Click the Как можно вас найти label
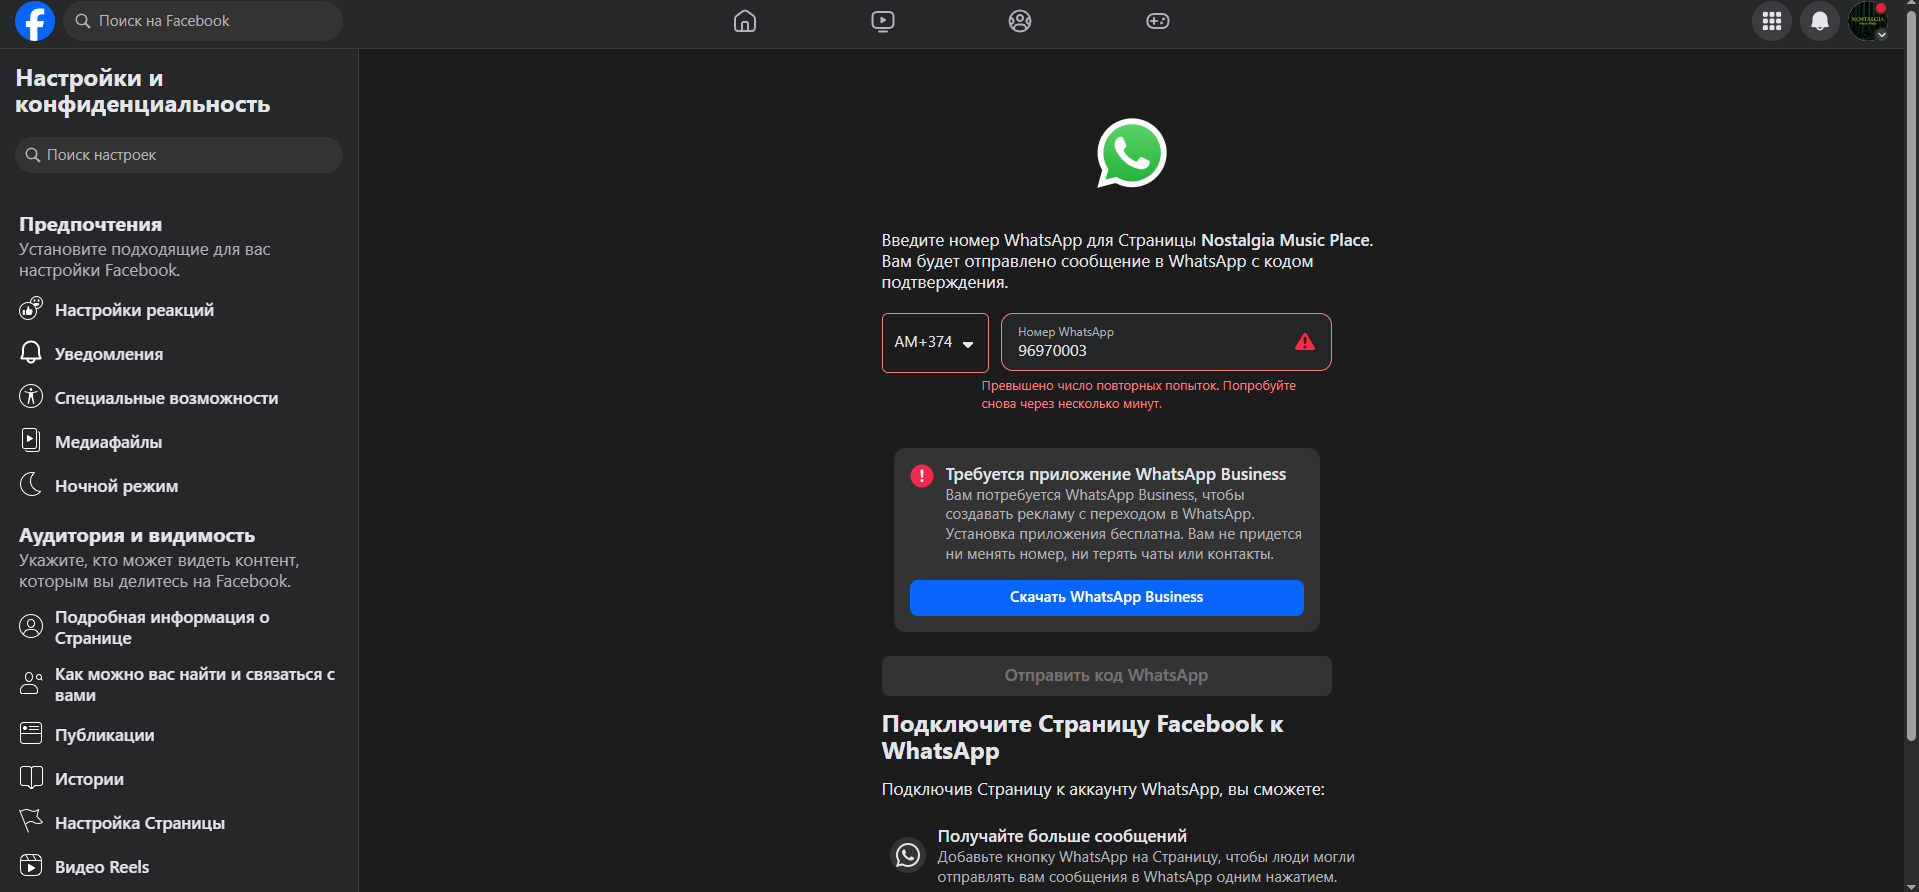The width and height of the screenshot is (1919, 892). tap(195, 685)
